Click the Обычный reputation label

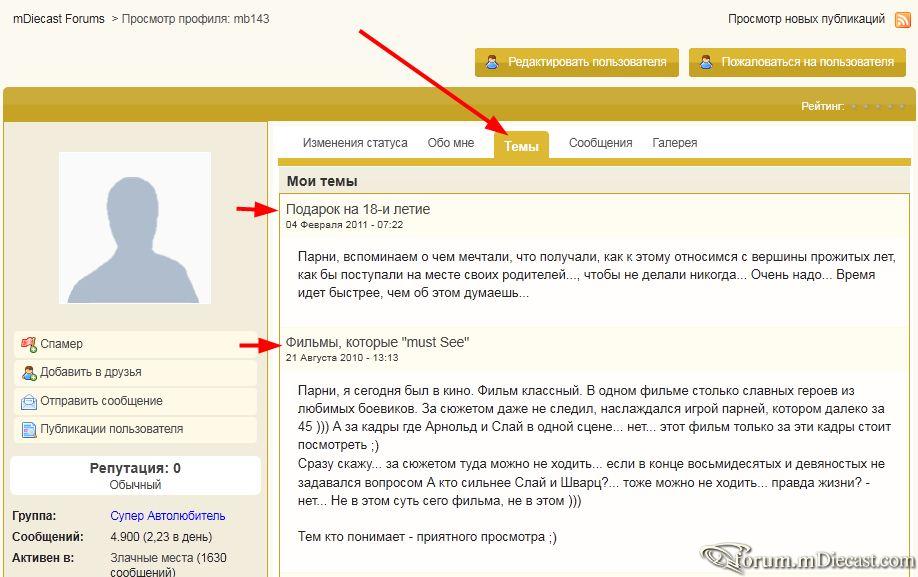pyautogui.click(x=135, y=485)
